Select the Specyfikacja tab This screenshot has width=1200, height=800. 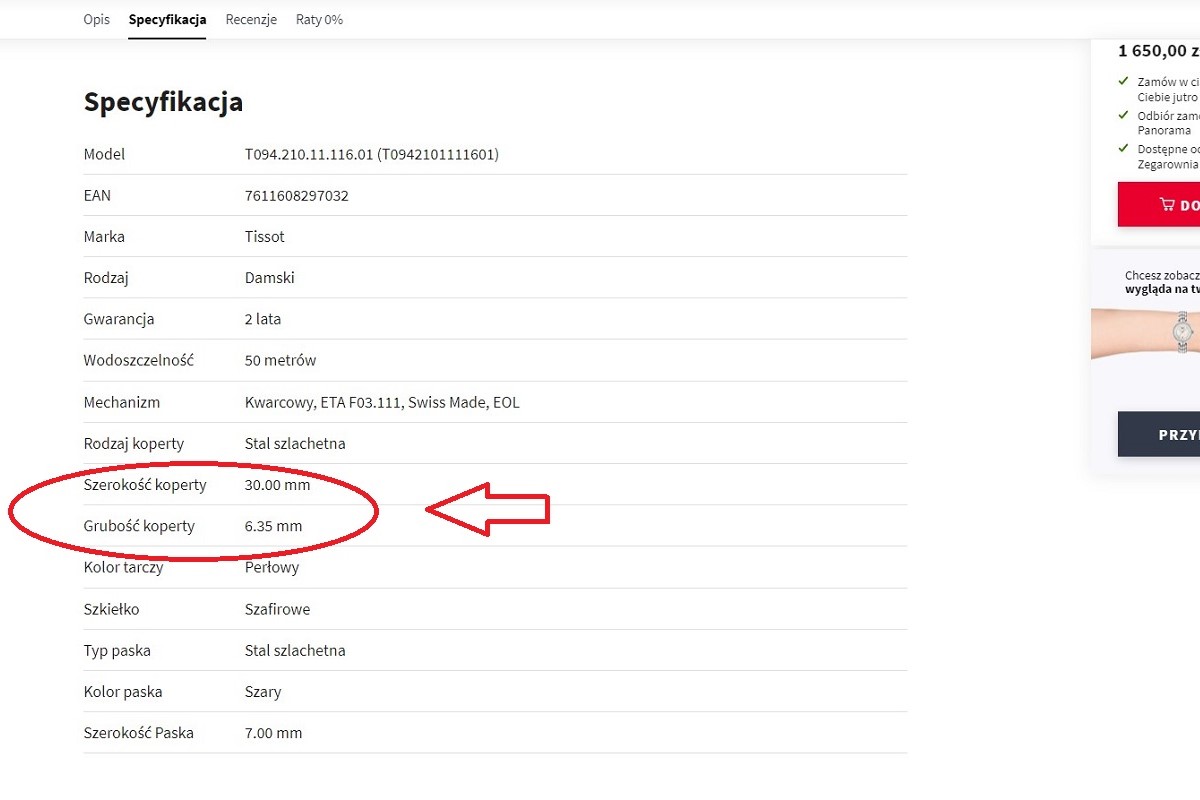coord(167,19)
